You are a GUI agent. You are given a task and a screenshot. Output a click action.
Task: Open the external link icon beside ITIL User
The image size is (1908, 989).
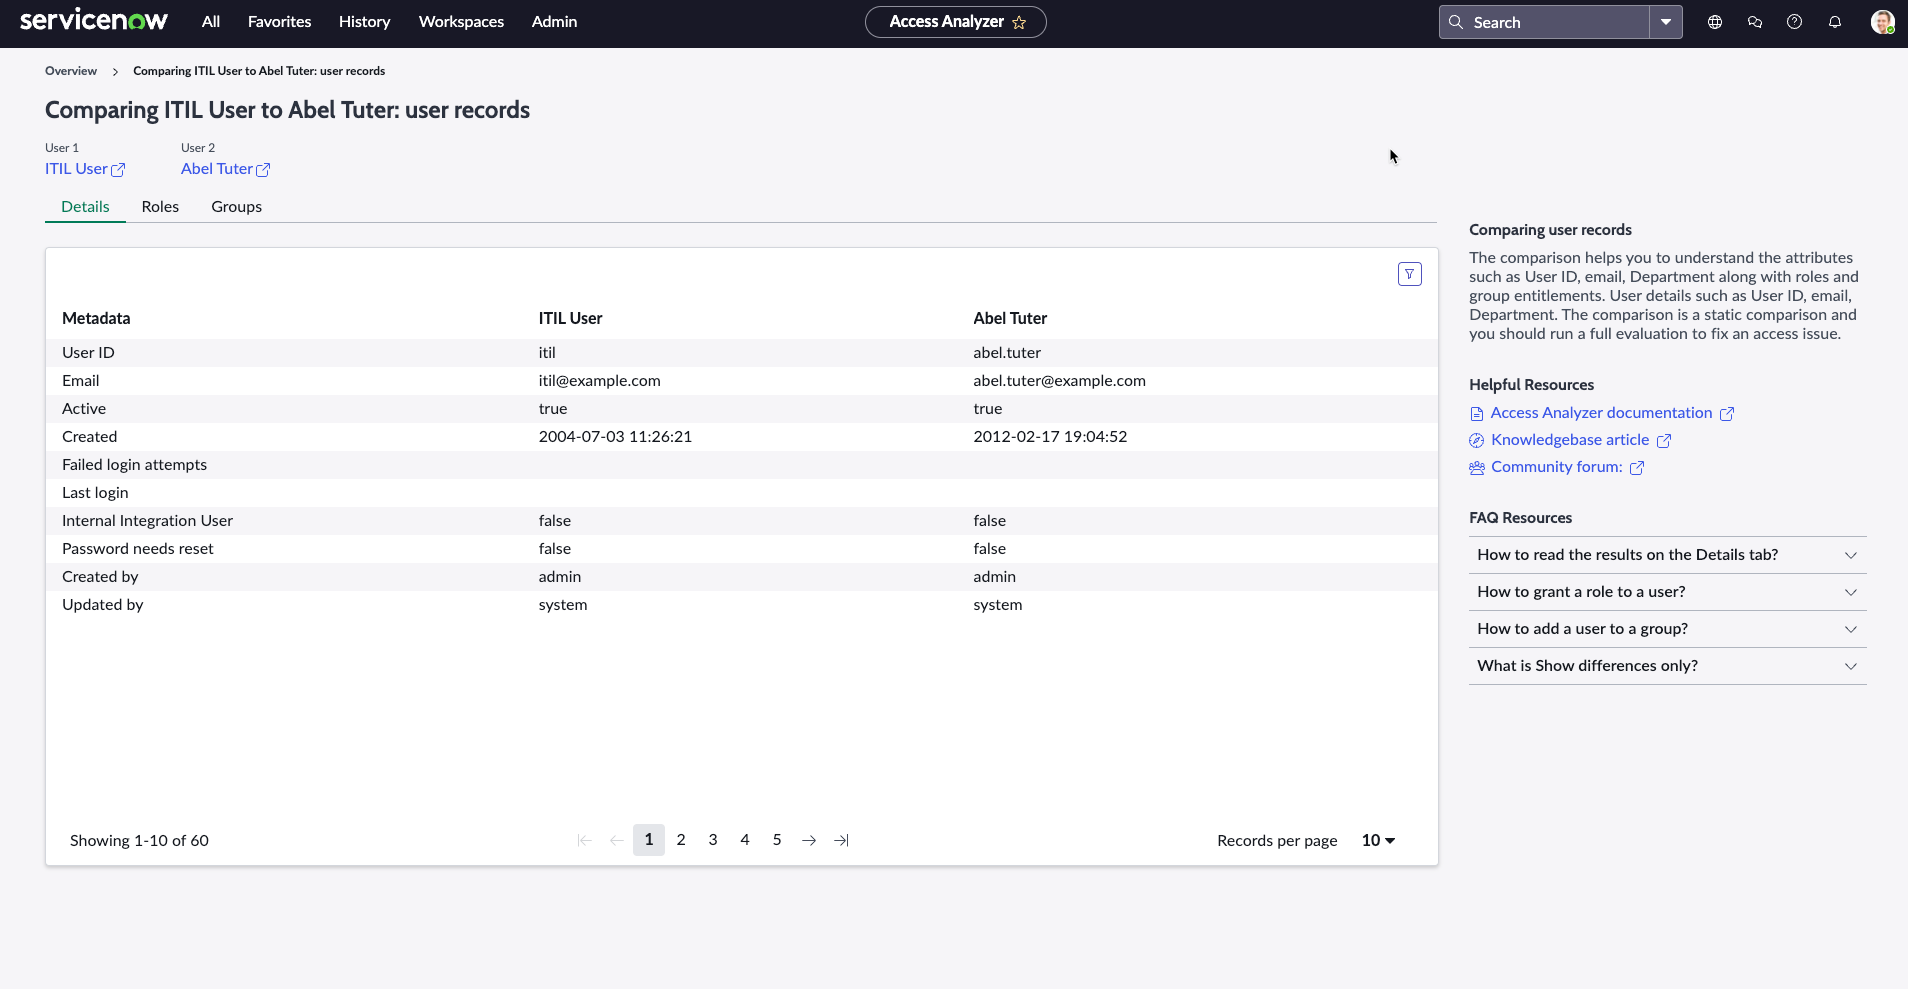coord(118,170)
